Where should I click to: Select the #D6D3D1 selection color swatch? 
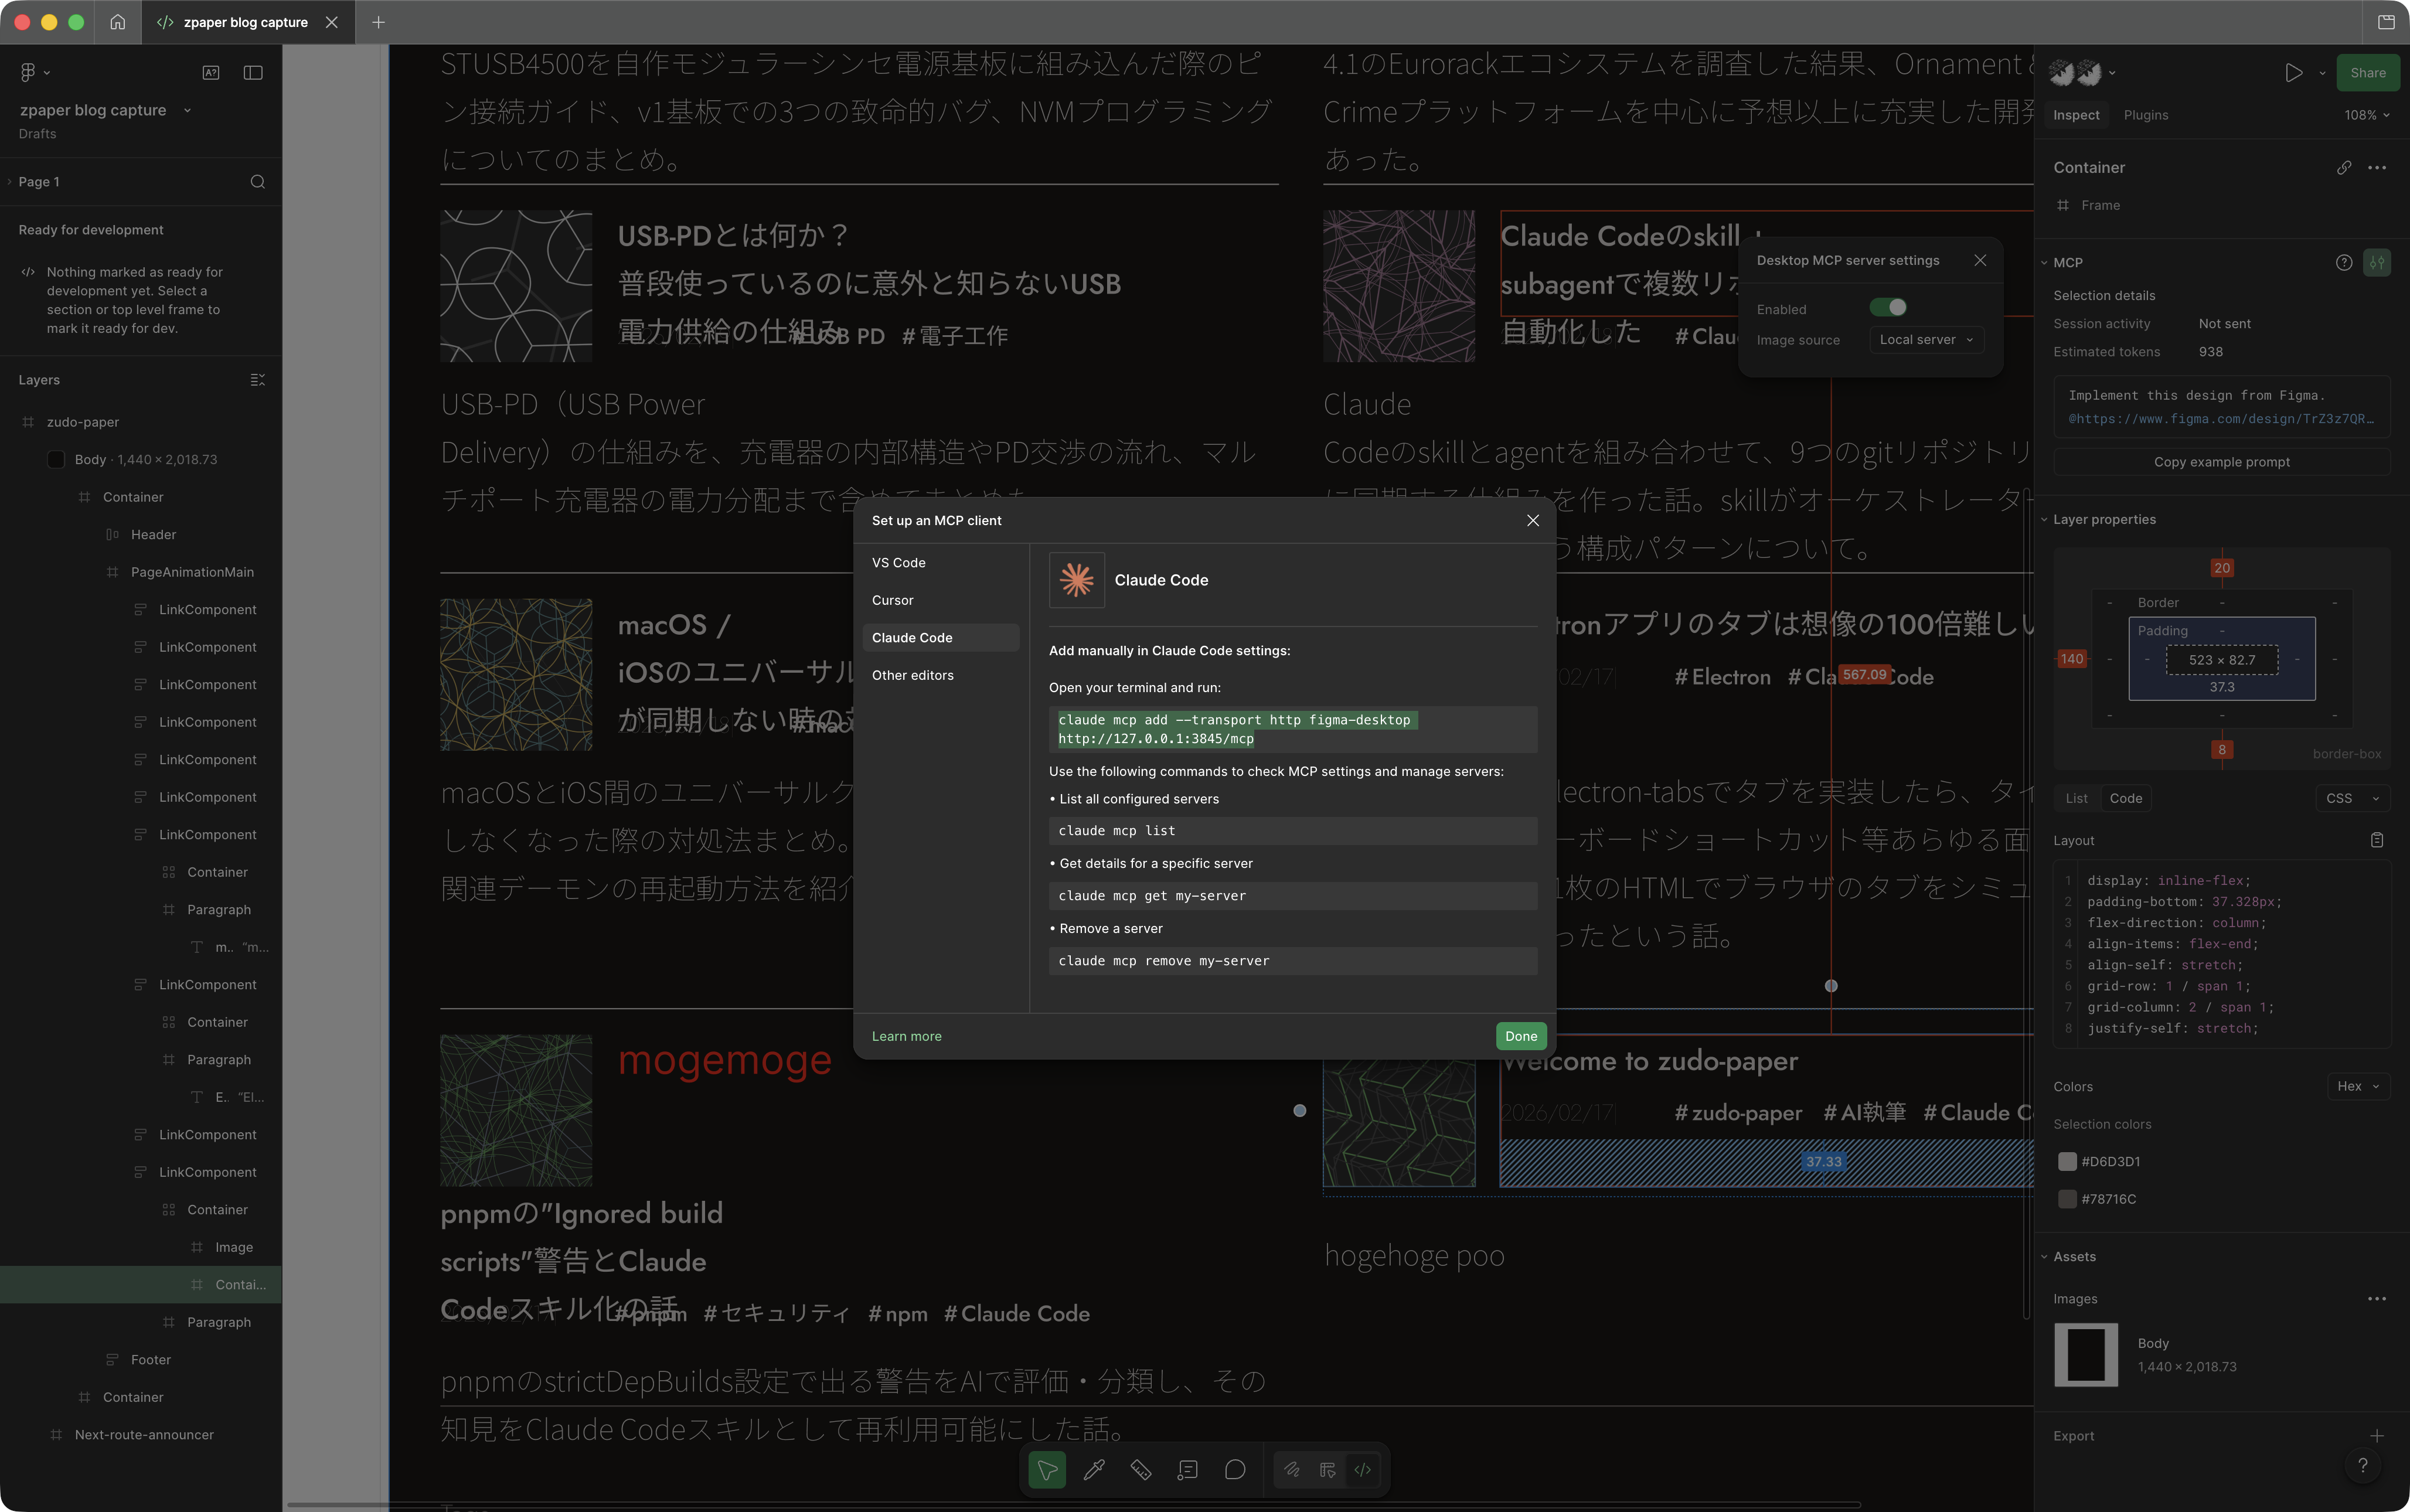click(2067, 1161)
